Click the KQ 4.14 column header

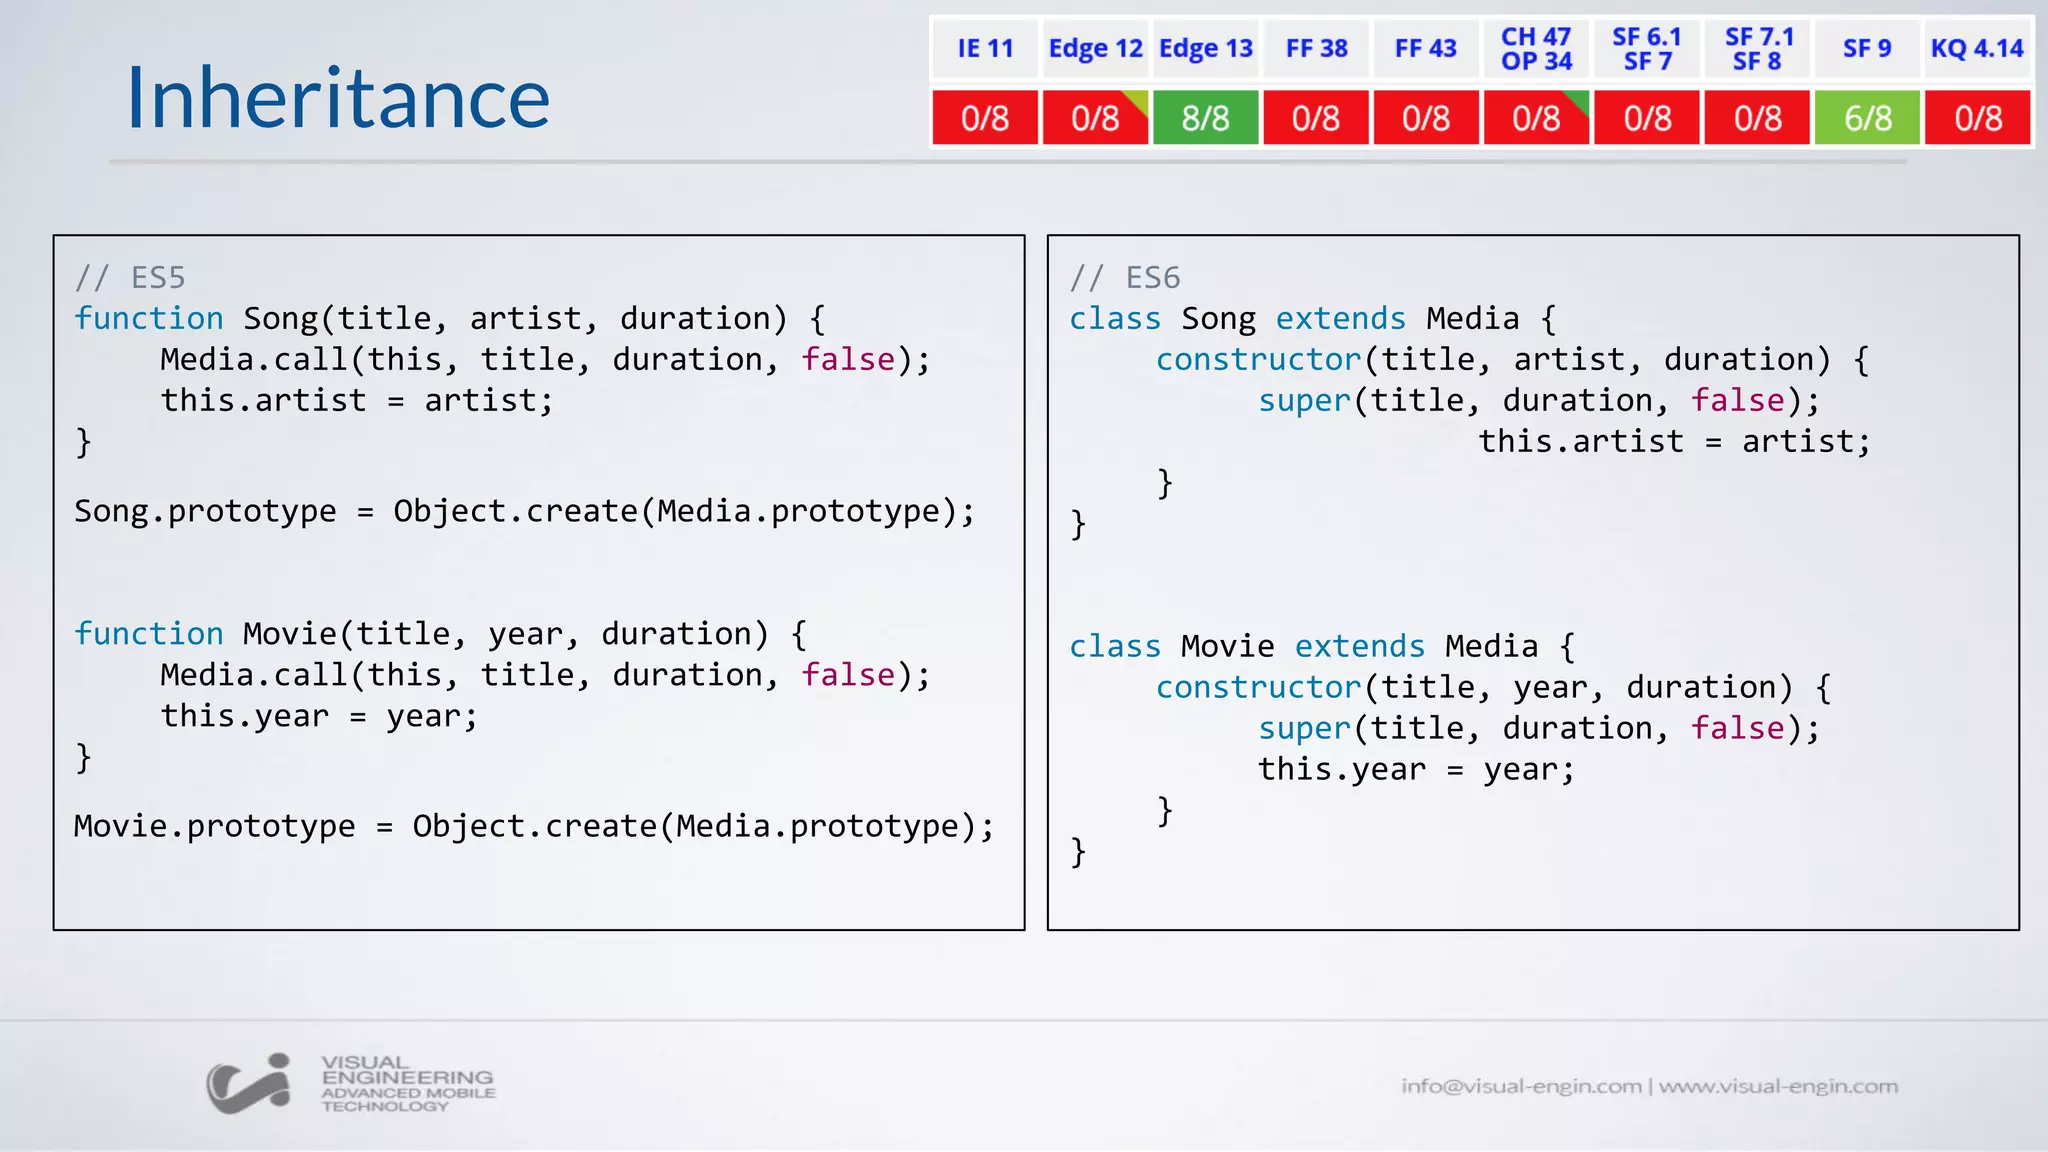click(x=1977, y=49)
